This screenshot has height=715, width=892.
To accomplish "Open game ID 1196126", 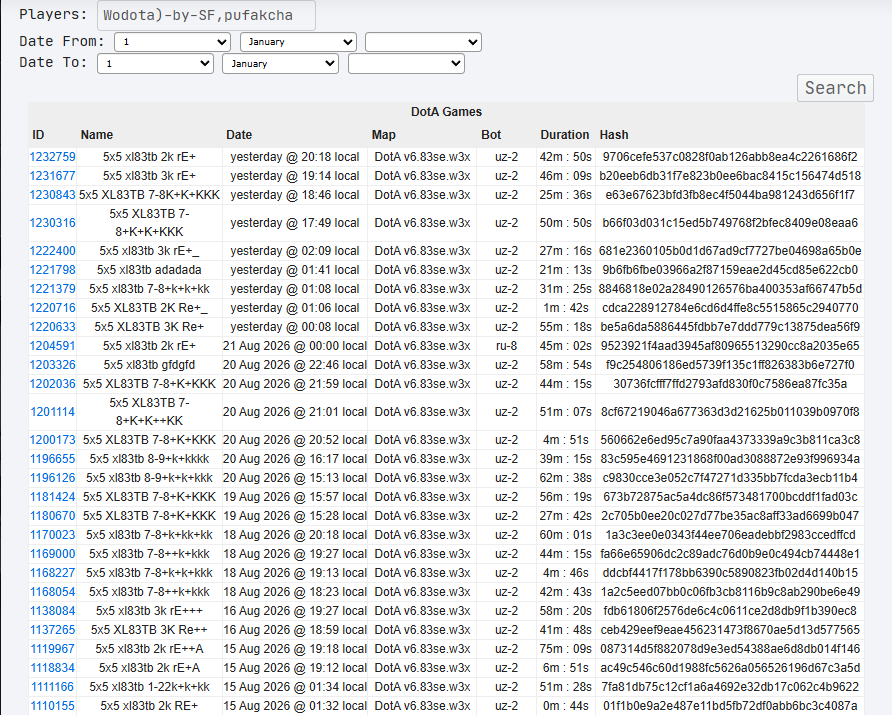I will point(52,478).
